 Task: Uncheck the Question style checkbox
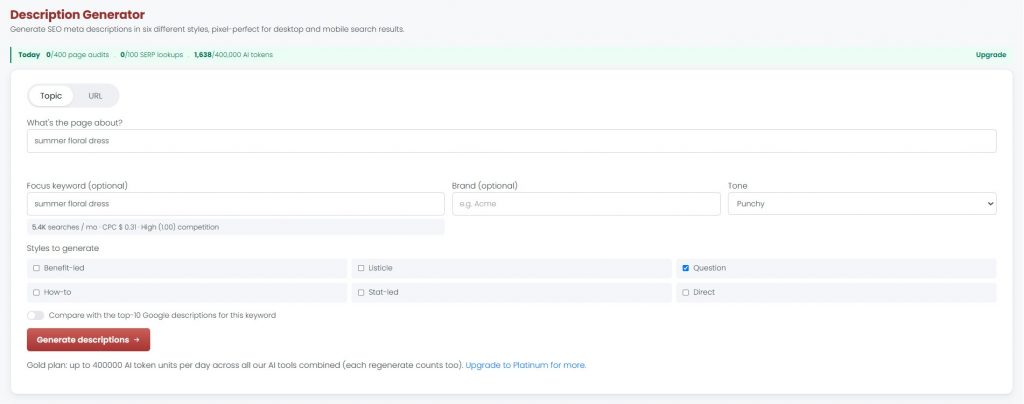click(x=686, y=268)
